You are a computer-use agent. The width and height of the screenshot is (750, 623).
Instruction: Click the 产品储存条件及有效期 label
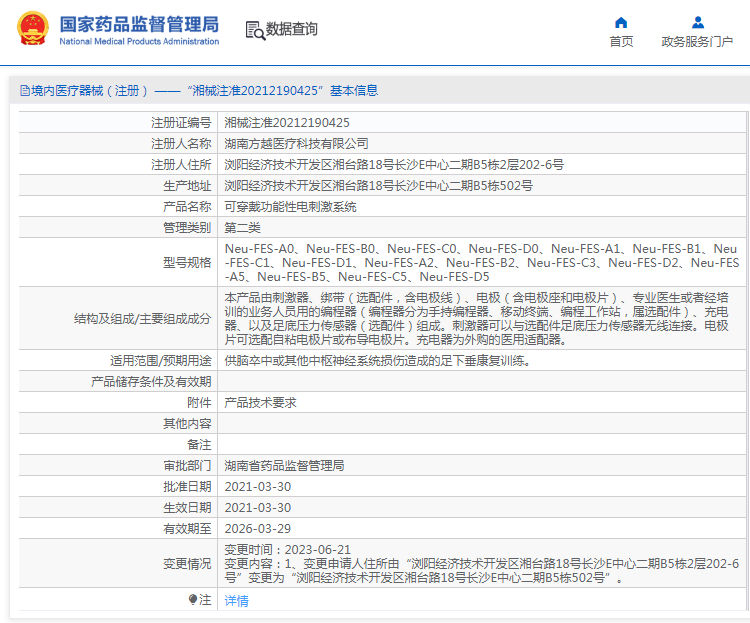[x=151, y=382]
